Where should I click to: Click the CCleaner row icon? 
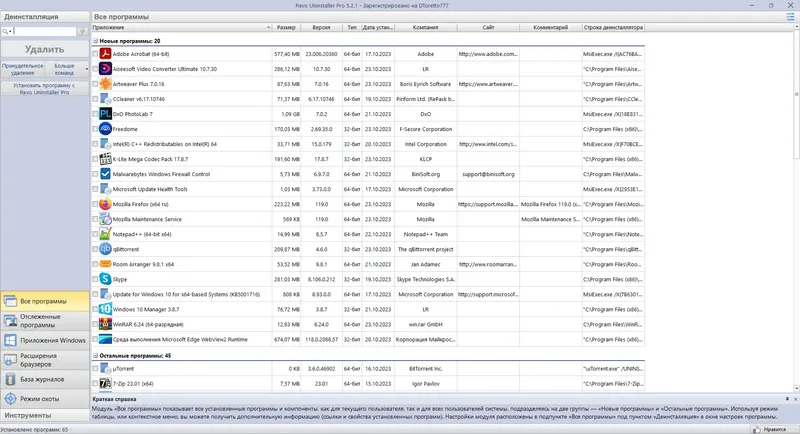tap(105, 99)
